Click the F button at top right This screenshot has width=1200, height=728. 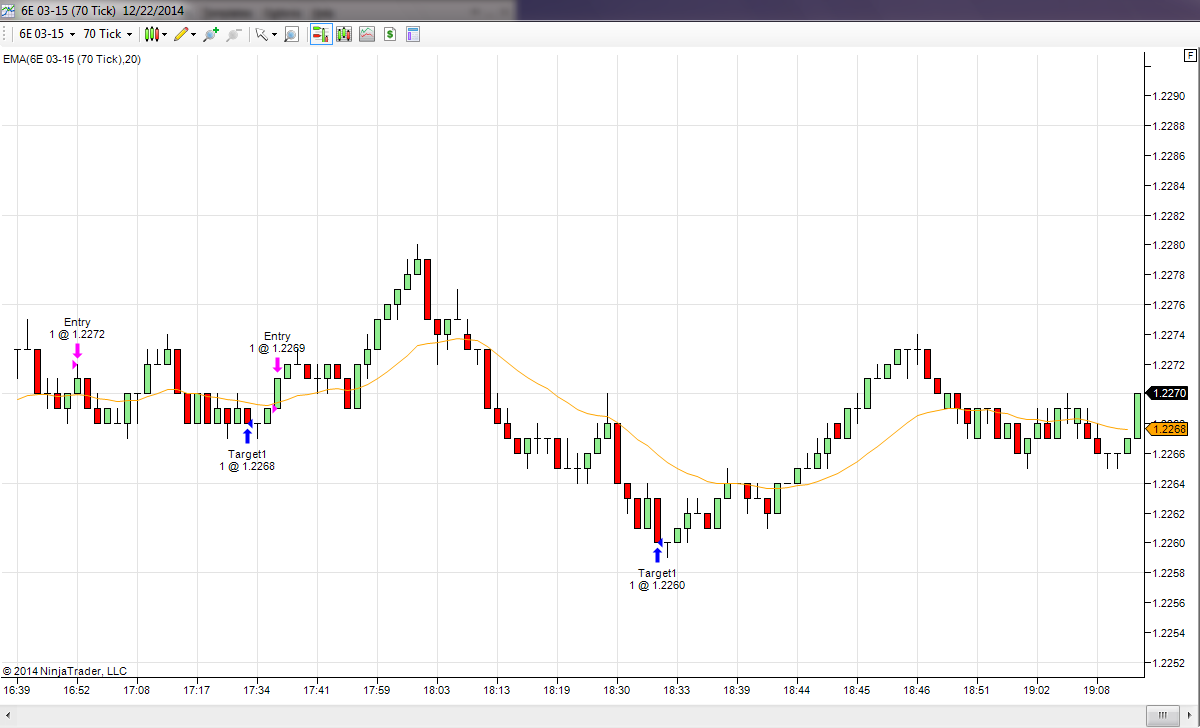[1191, 58]
